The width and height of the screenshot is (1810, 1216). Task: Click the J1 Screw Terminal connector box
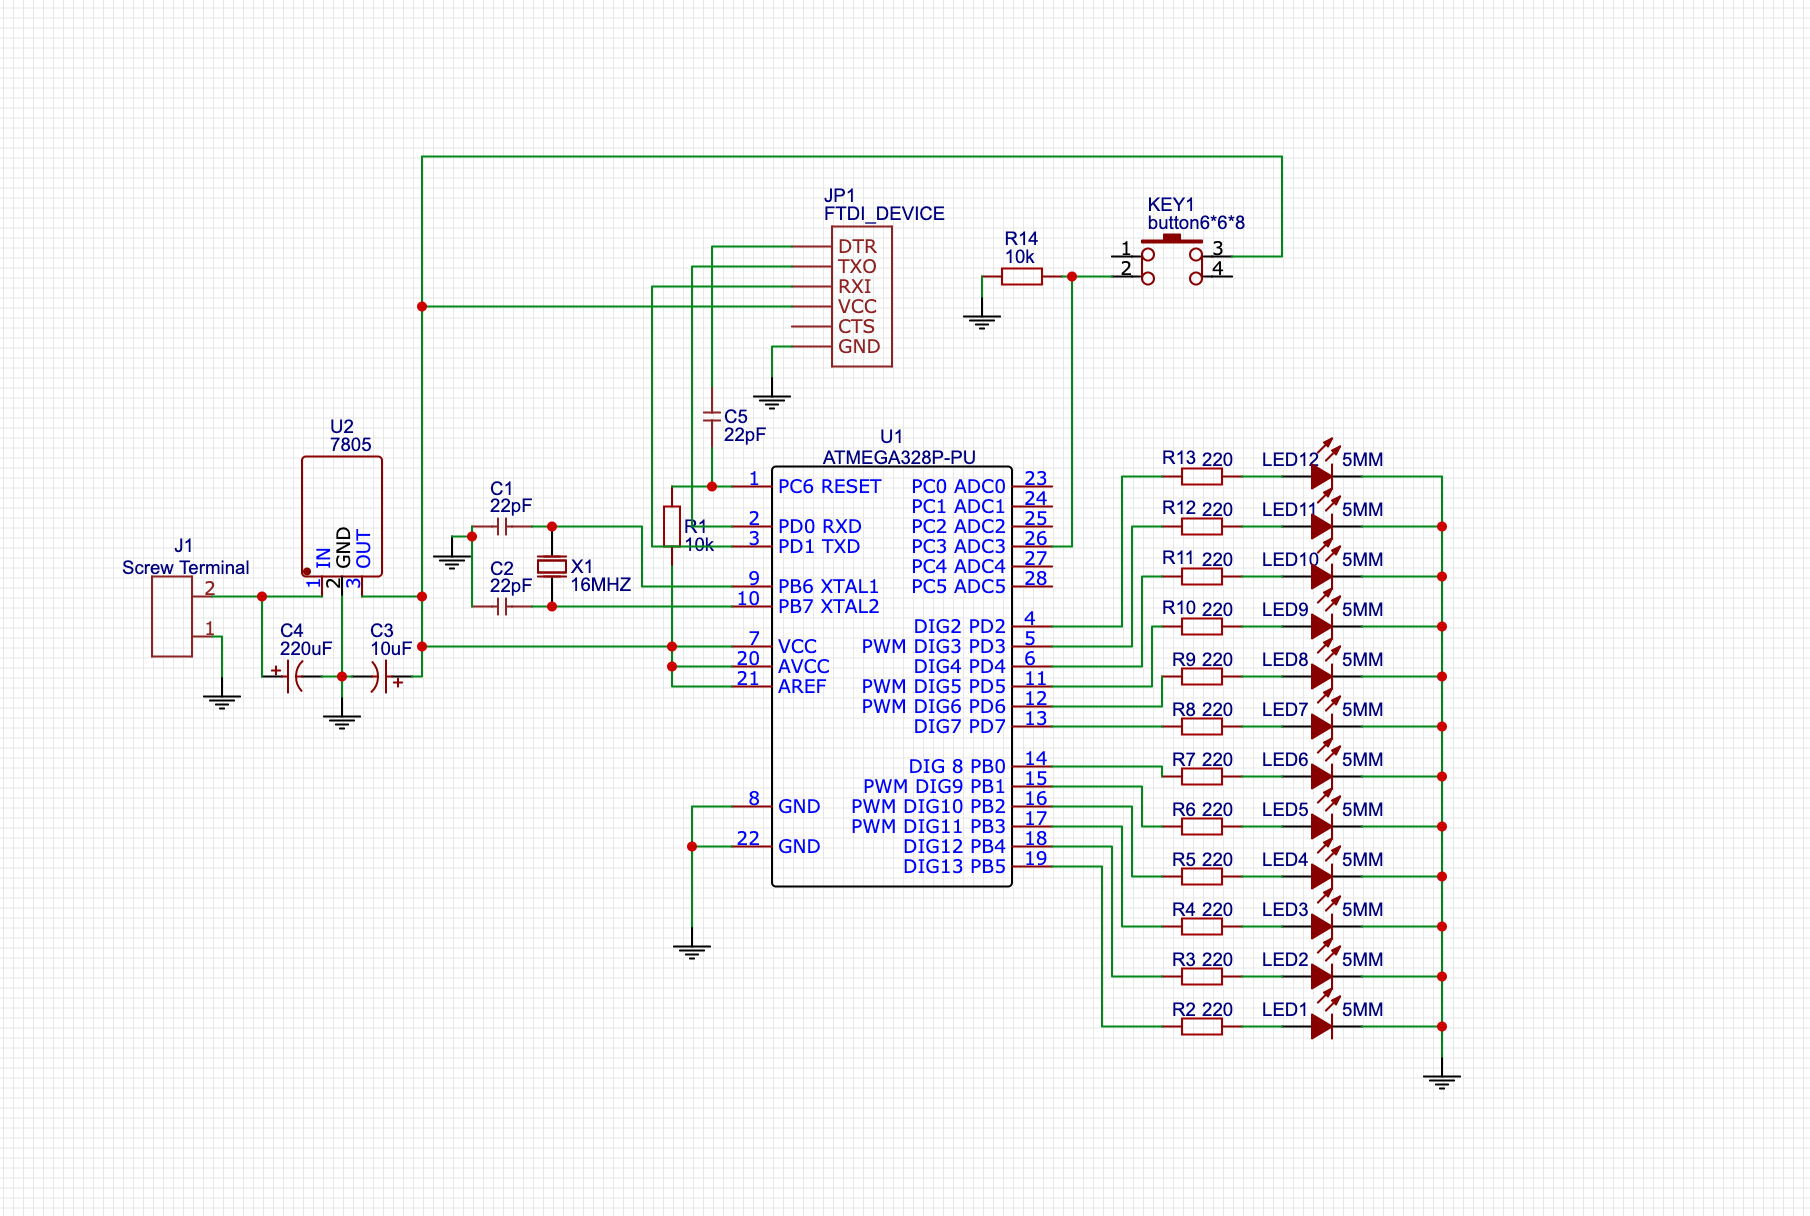click(x=172, y=616)
